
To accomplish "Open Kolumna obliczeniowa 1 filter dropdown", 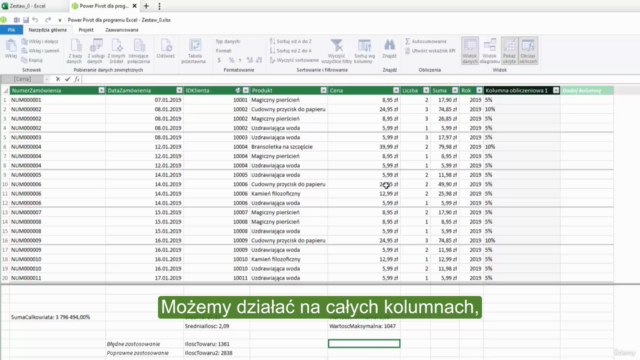I will [x=556, y=90].
